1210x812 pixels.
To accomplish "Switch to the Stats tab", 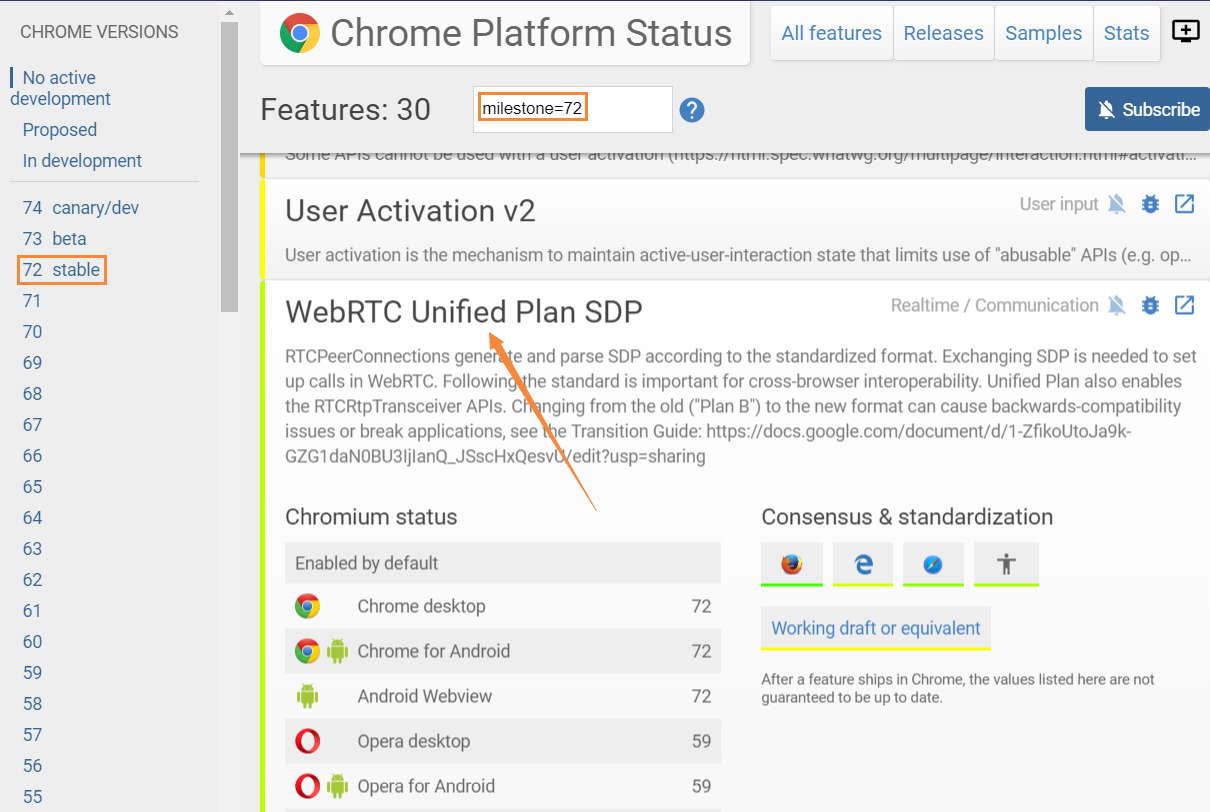I will pos(1127,32).
